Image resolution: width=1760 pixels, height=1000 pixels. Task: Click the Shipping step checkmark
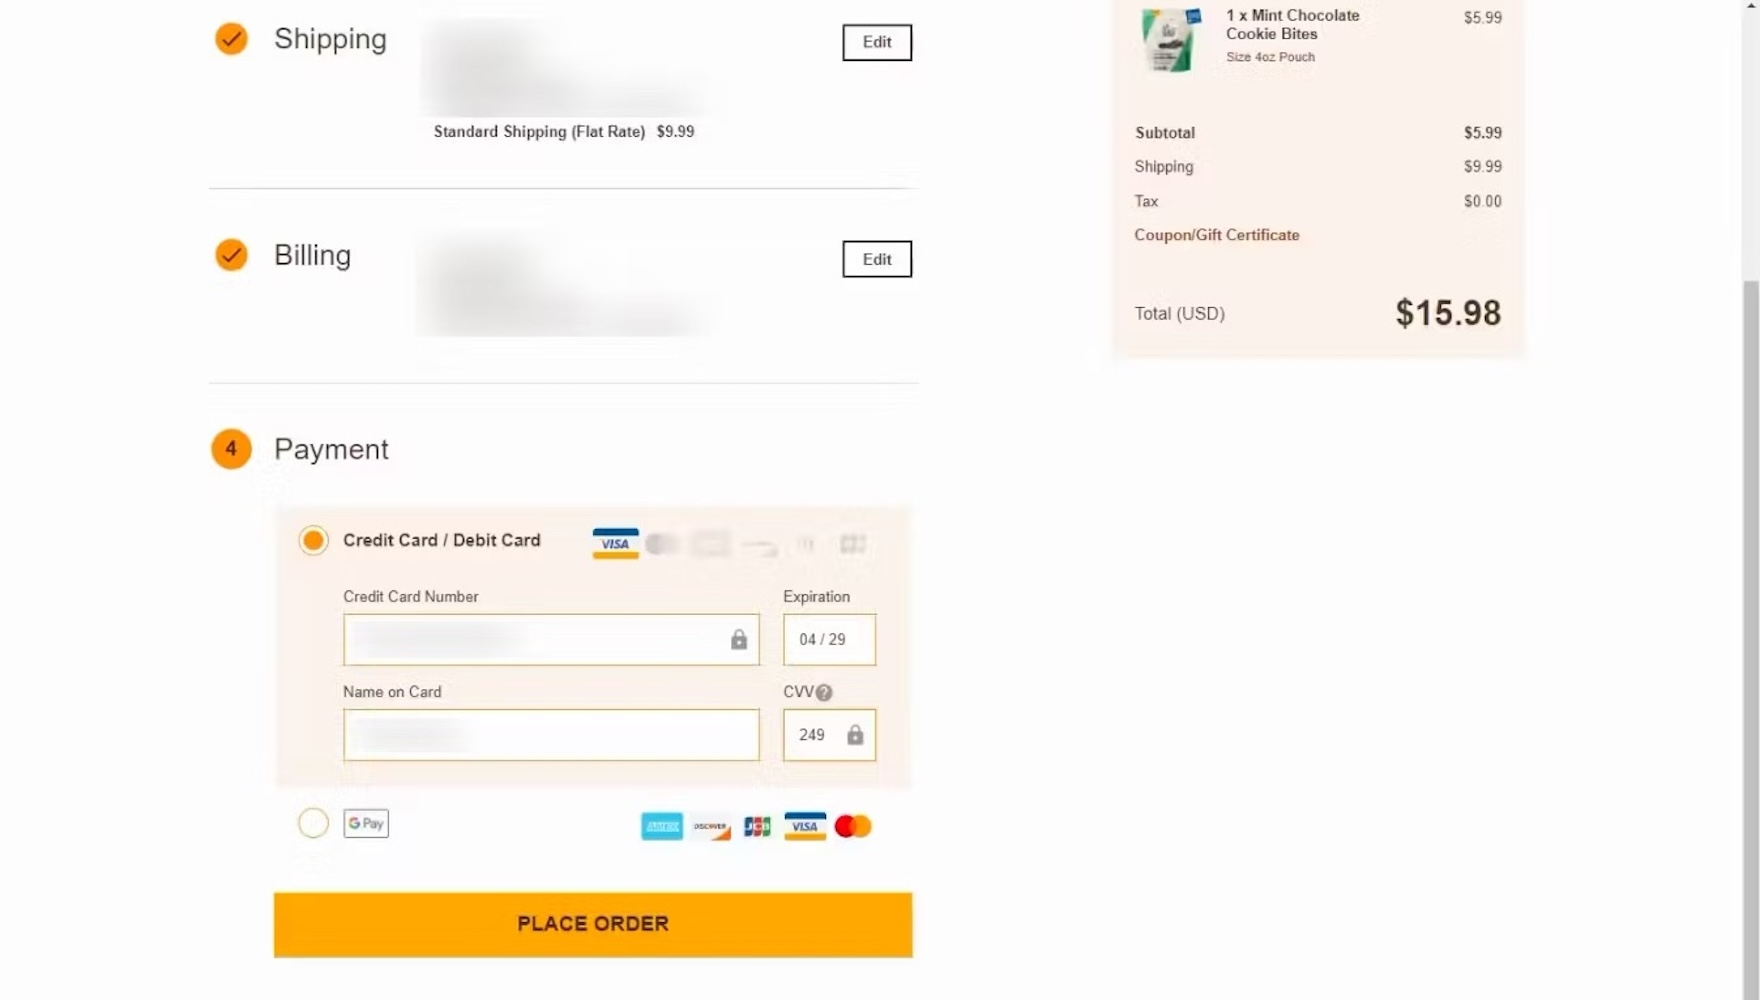pos(231,39)
